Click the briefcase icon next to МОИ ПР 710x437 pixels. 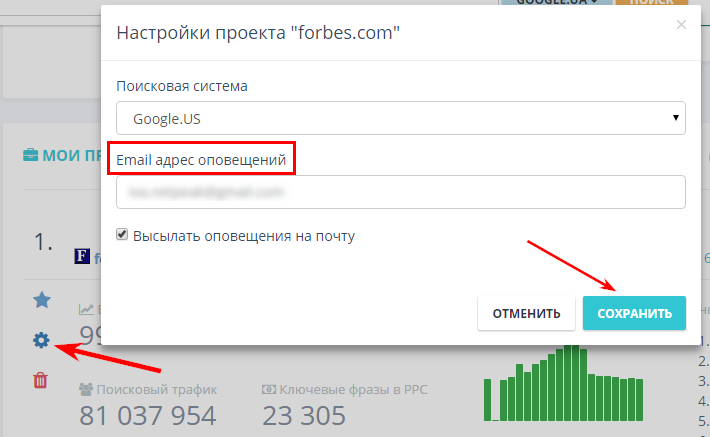pos(30,155)
